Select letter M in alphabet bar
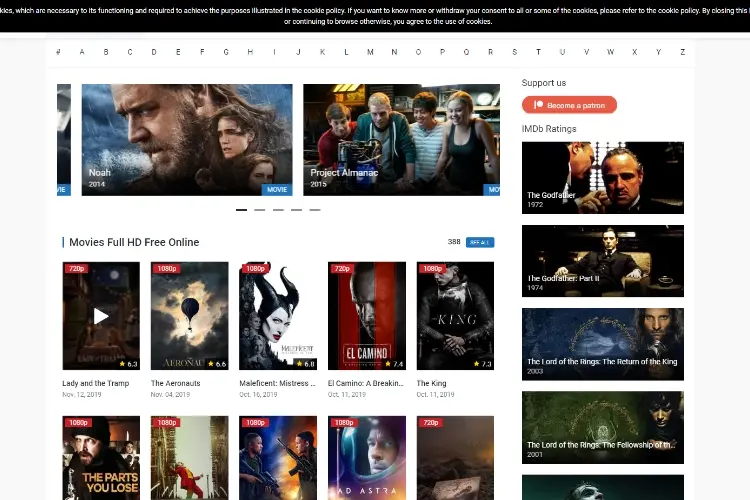The height and width of the screenshot is (500, 750). (x=370, y=52)
